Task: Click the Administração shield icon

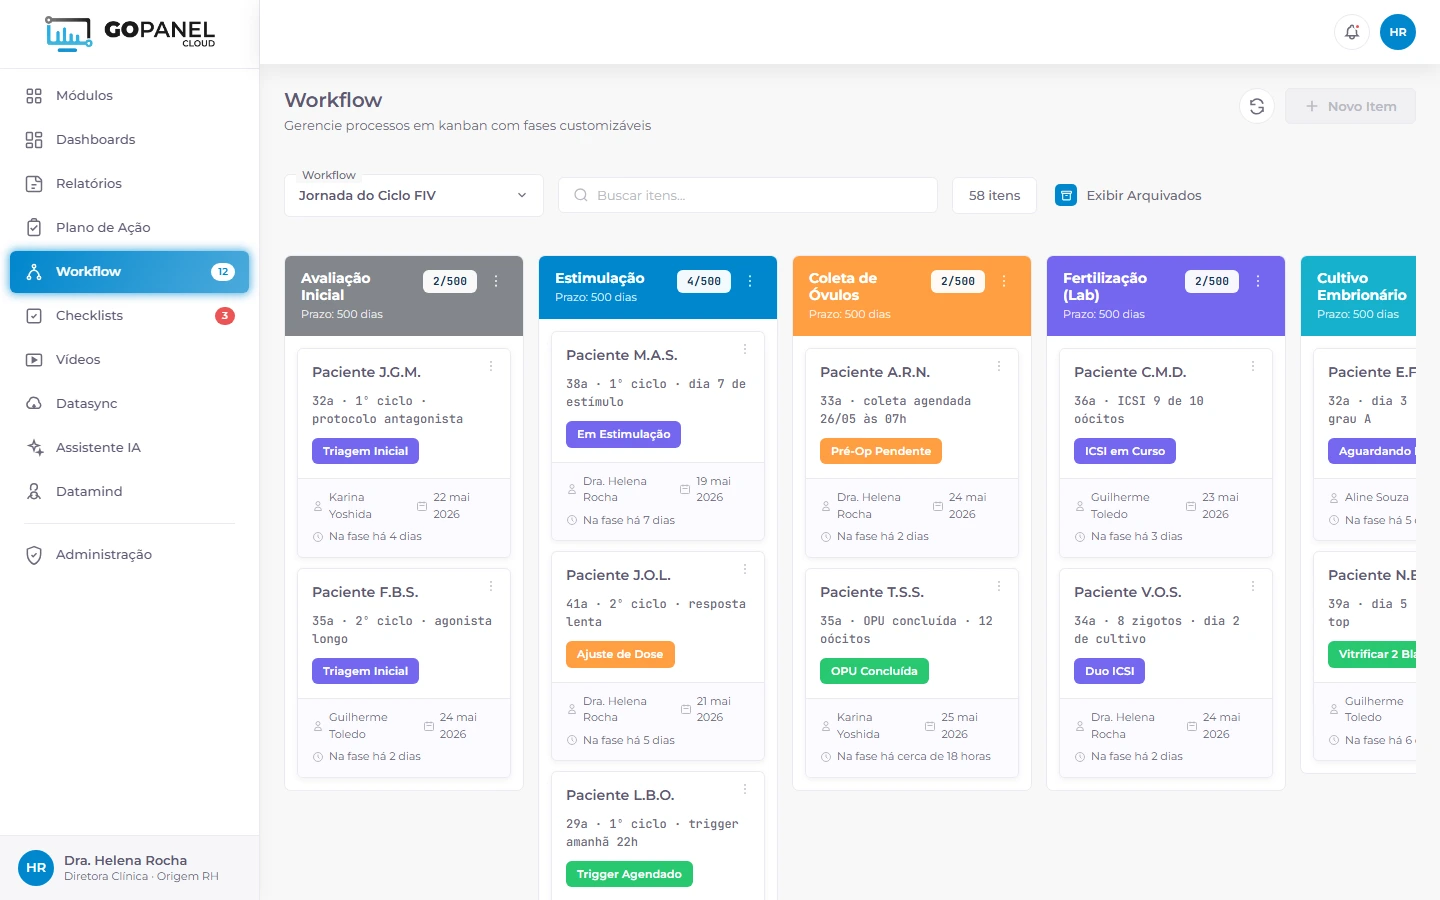Action: tap(34, 555)
